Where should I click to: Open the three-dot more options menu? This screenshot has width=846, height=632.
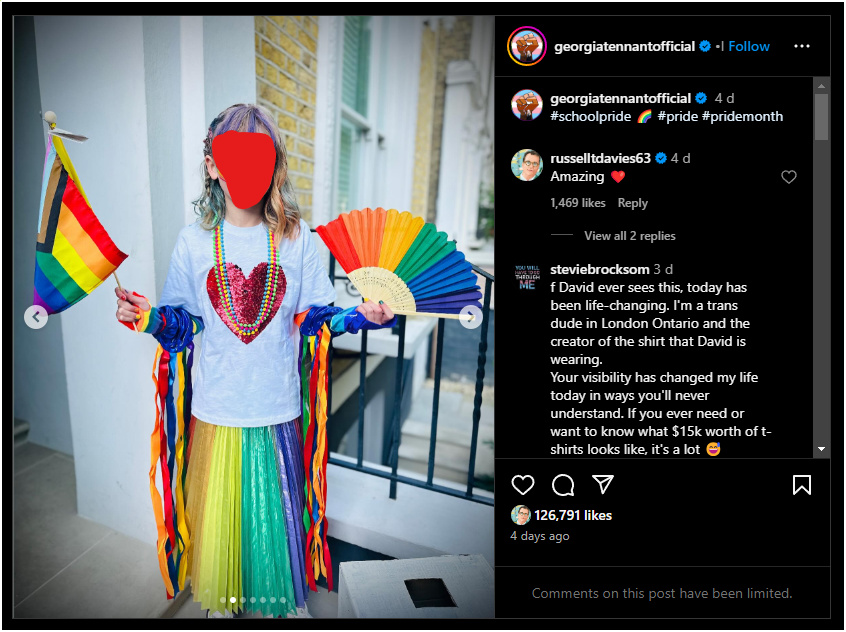click(802, 46)
